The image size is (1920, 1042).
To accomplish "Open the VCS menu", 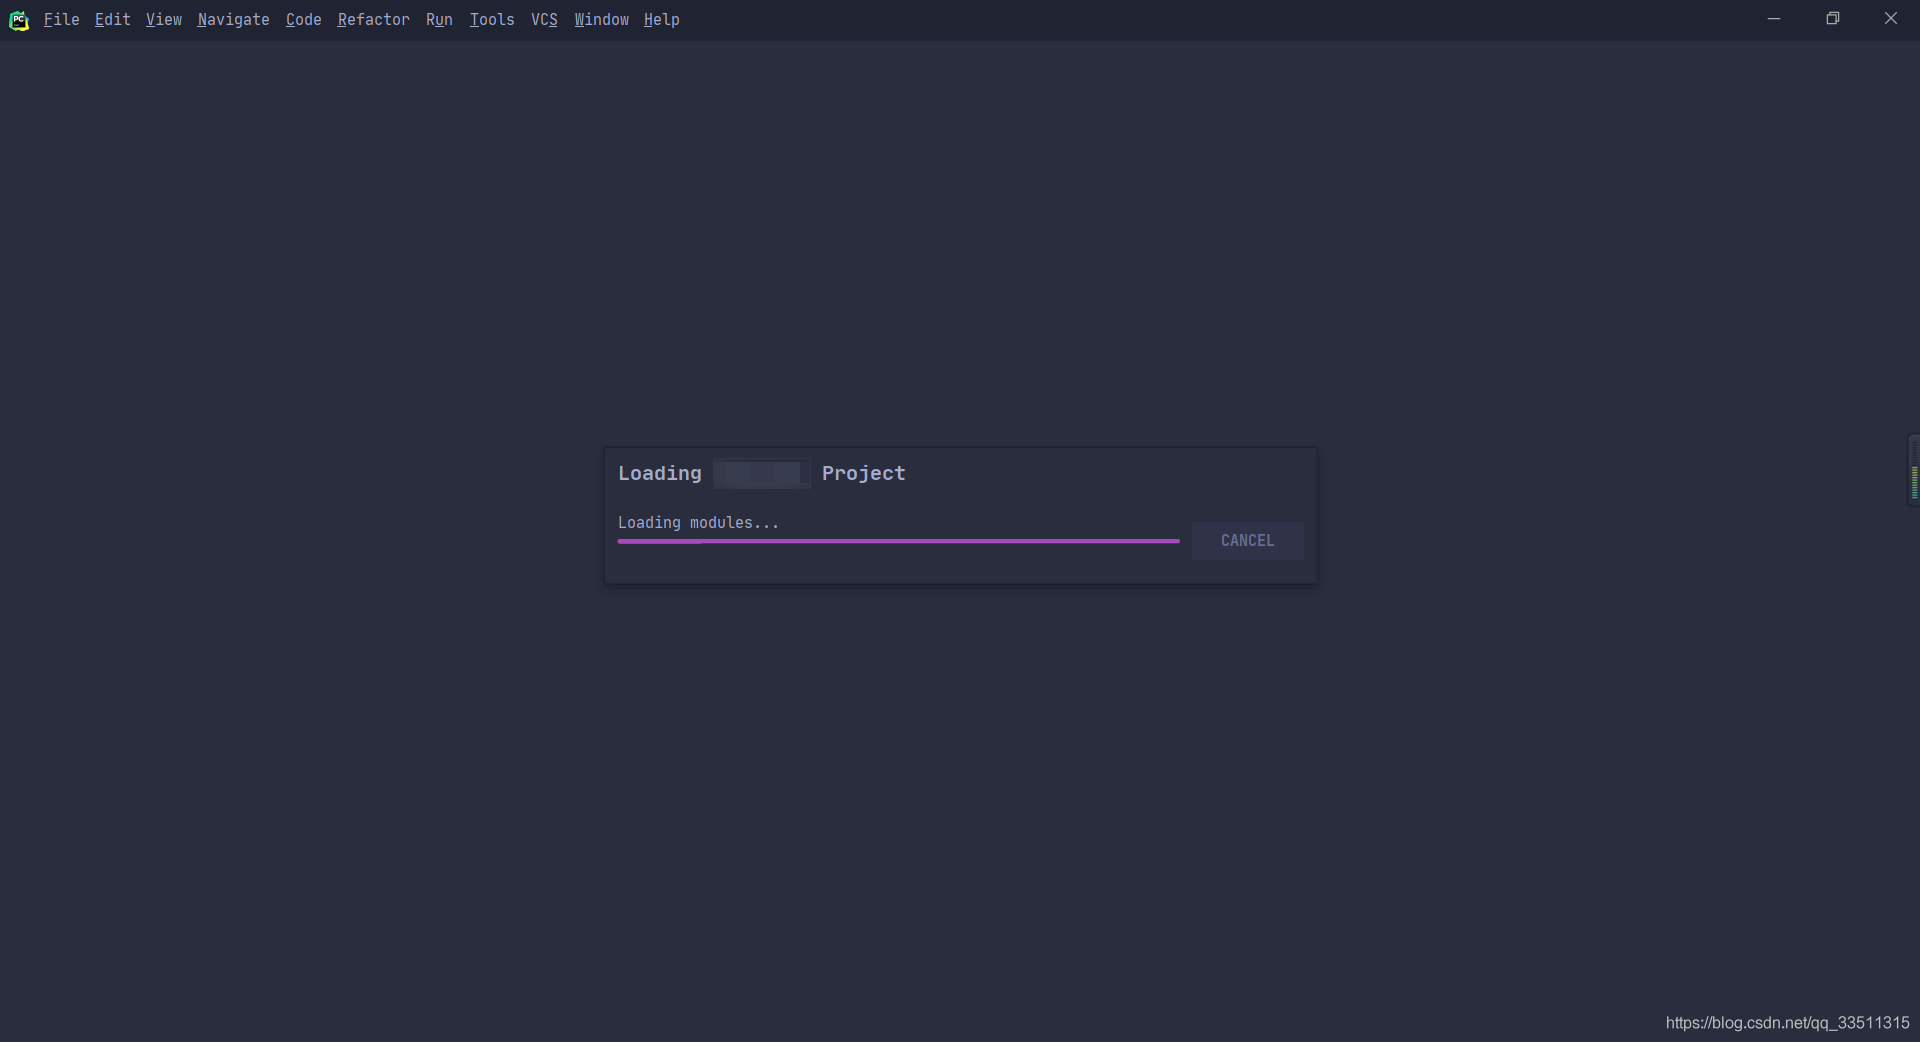I will click(x=544, y=20).
